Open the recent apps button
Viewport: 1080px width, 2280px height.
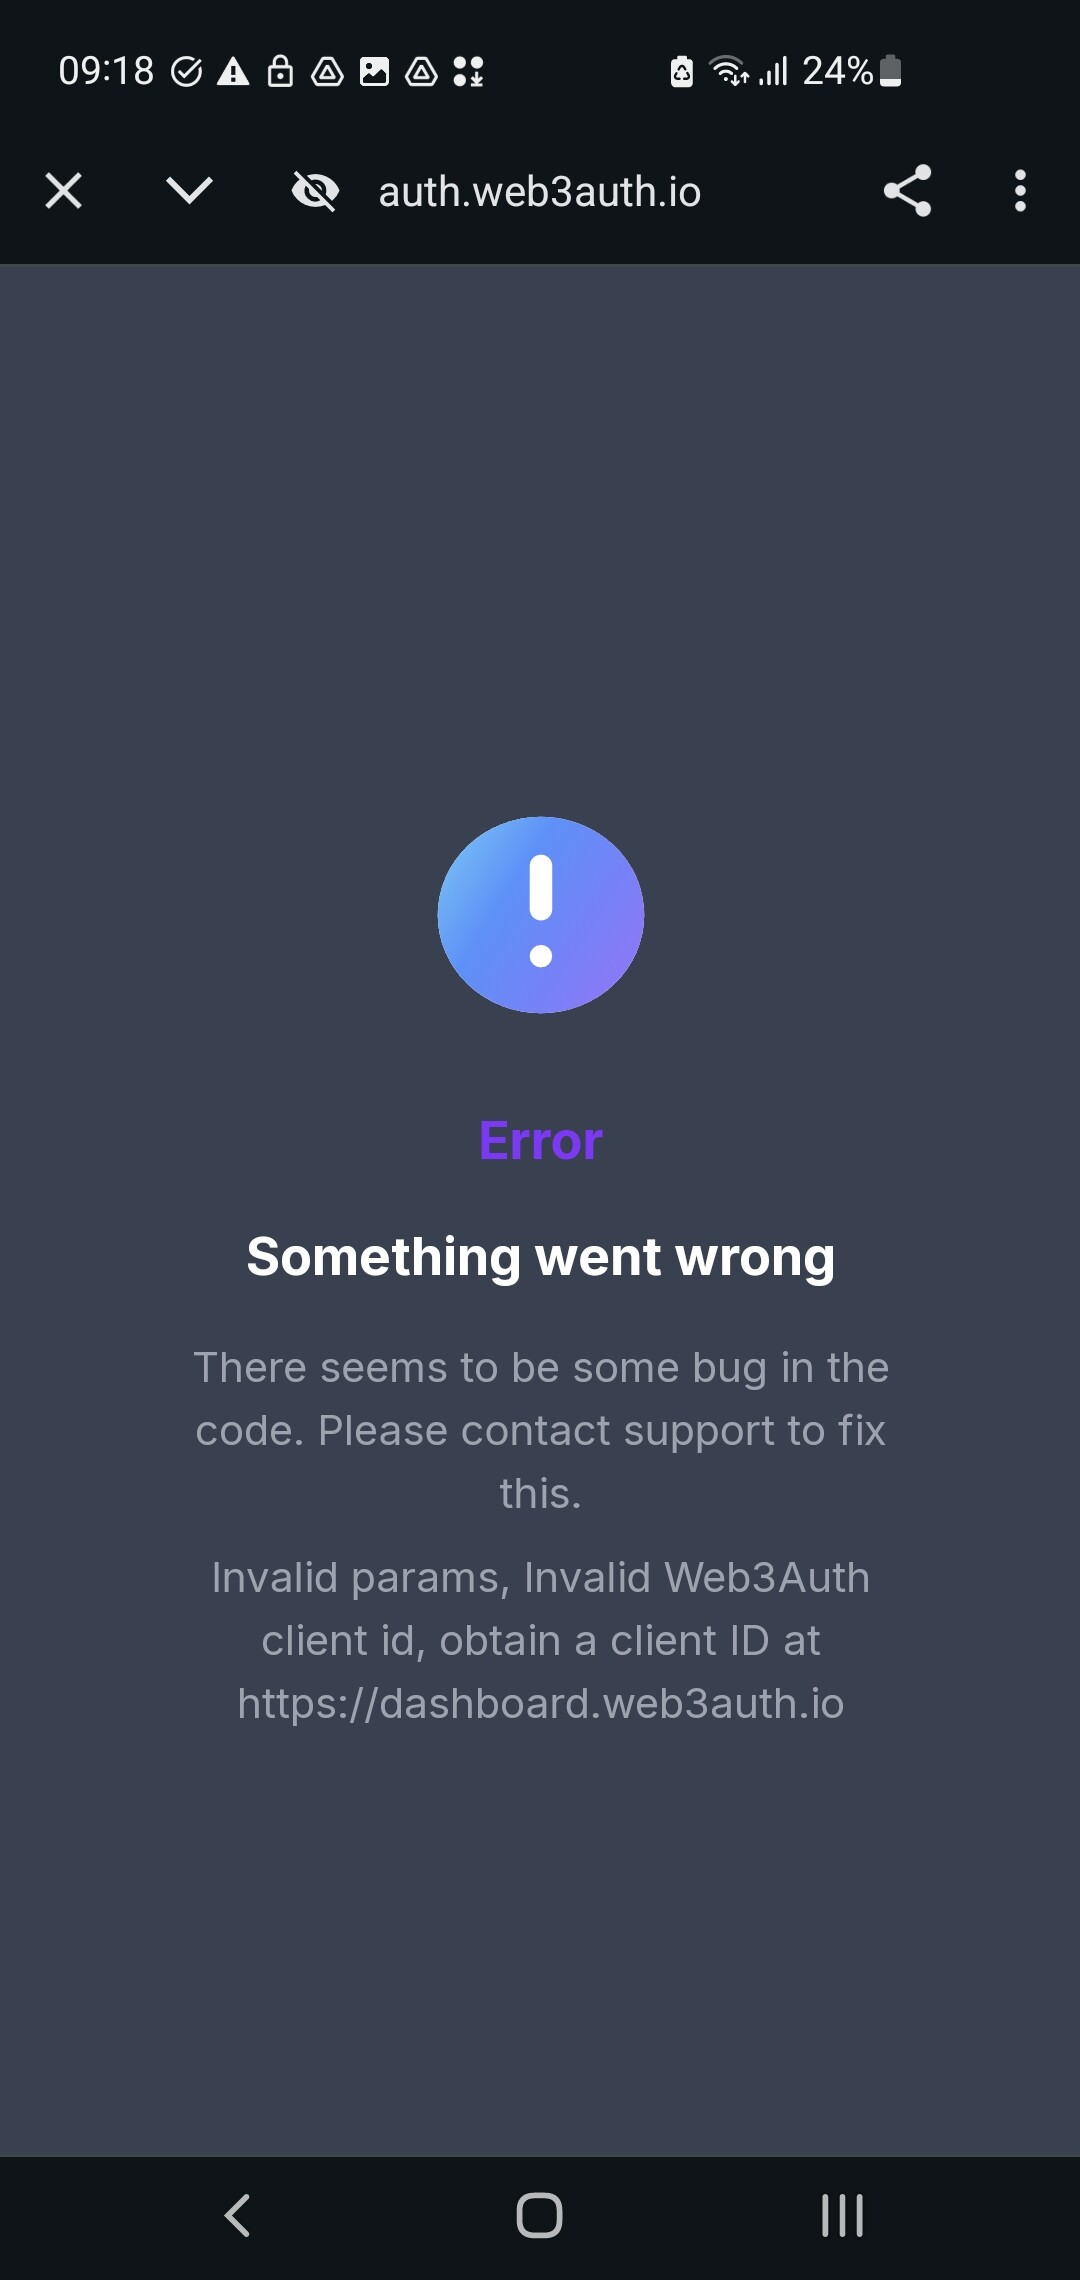pyautogui.click(x=842, y=2215)
